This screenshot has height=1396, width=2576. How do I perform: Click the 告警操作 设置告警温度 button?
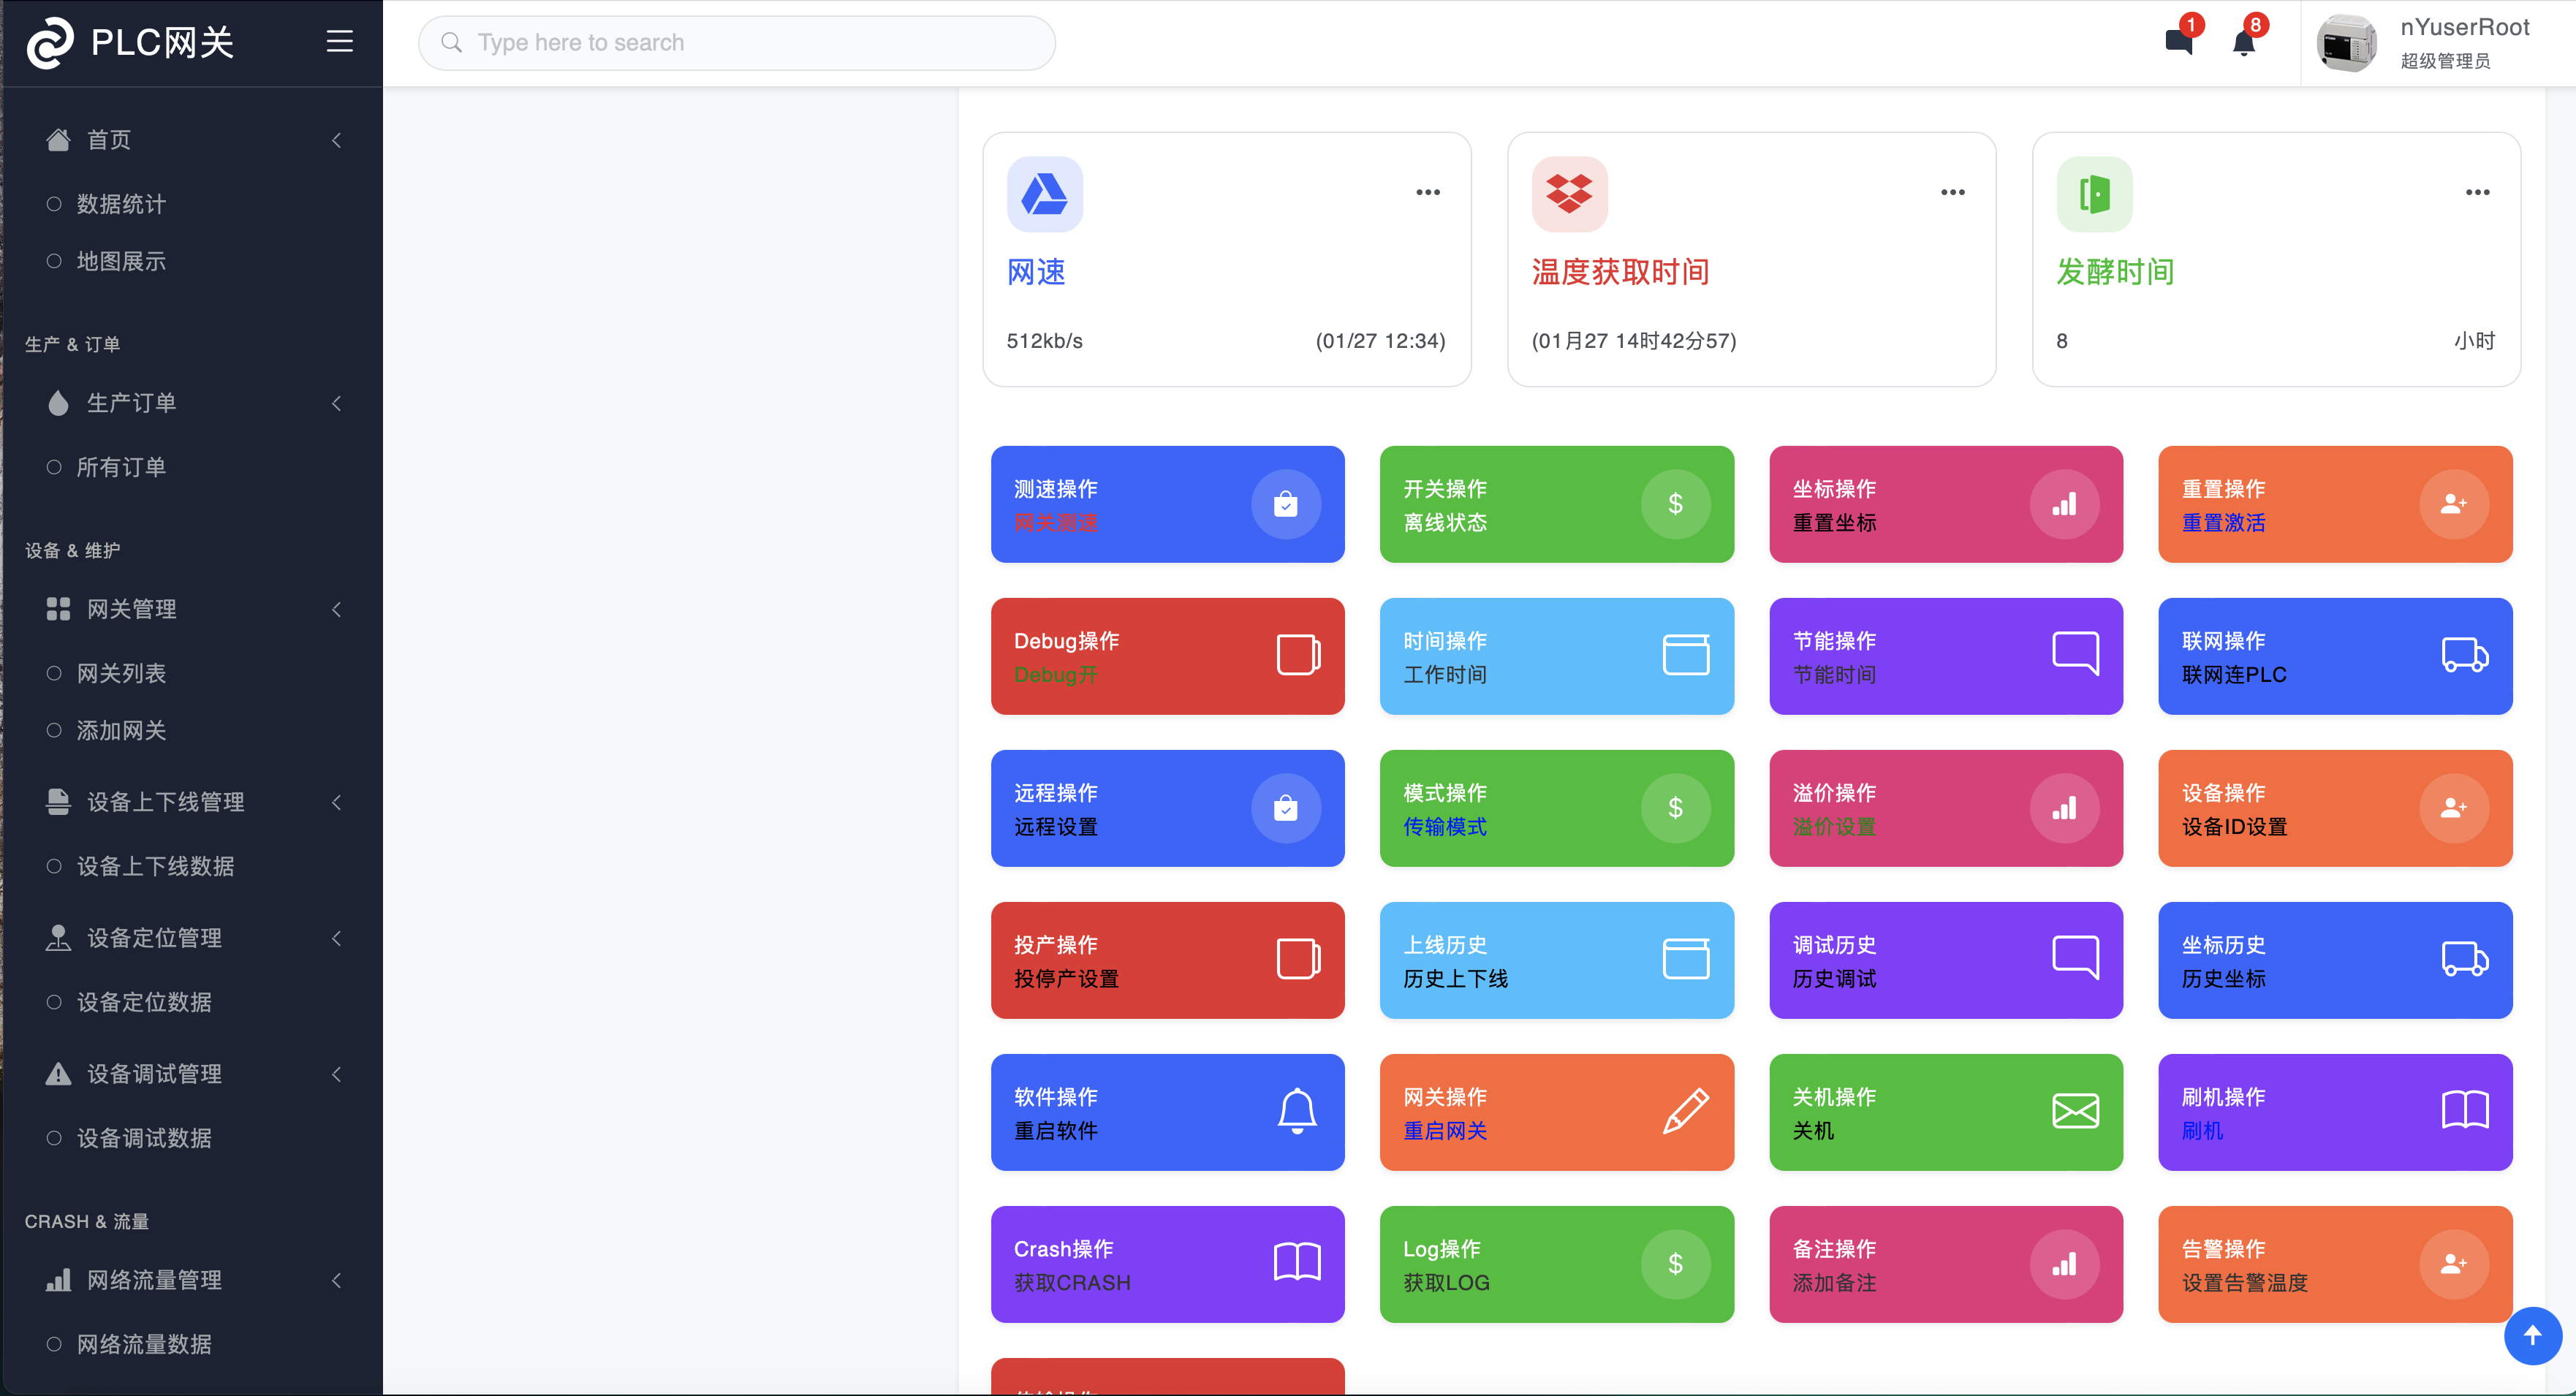click(2328, 1264)
